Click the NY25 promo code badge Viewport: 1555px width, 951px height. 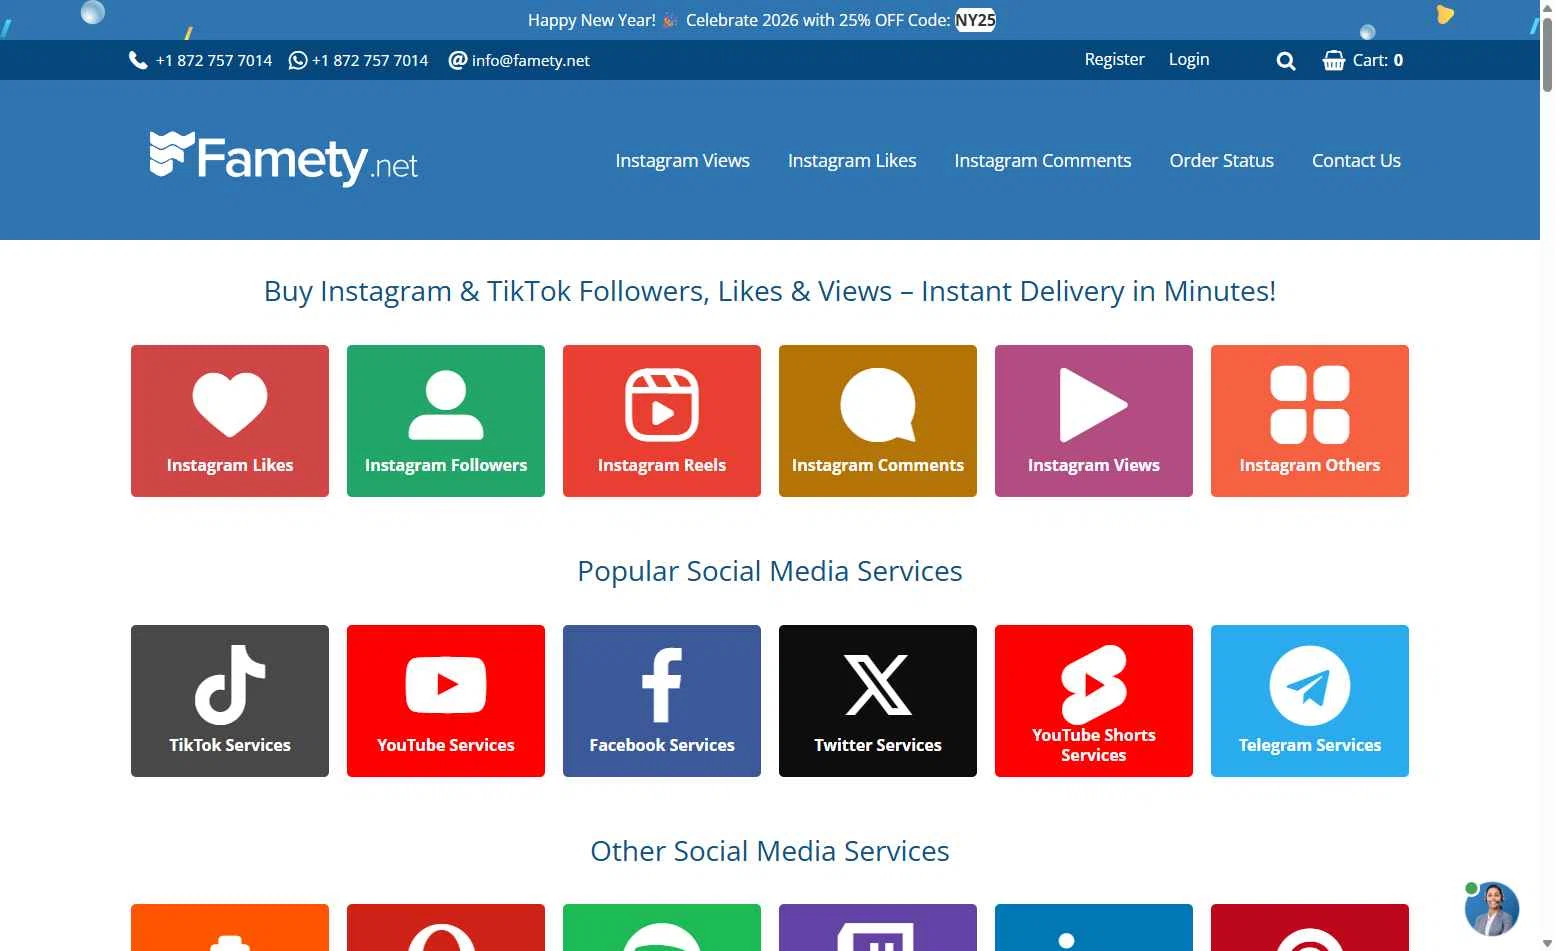coord(975,20)
